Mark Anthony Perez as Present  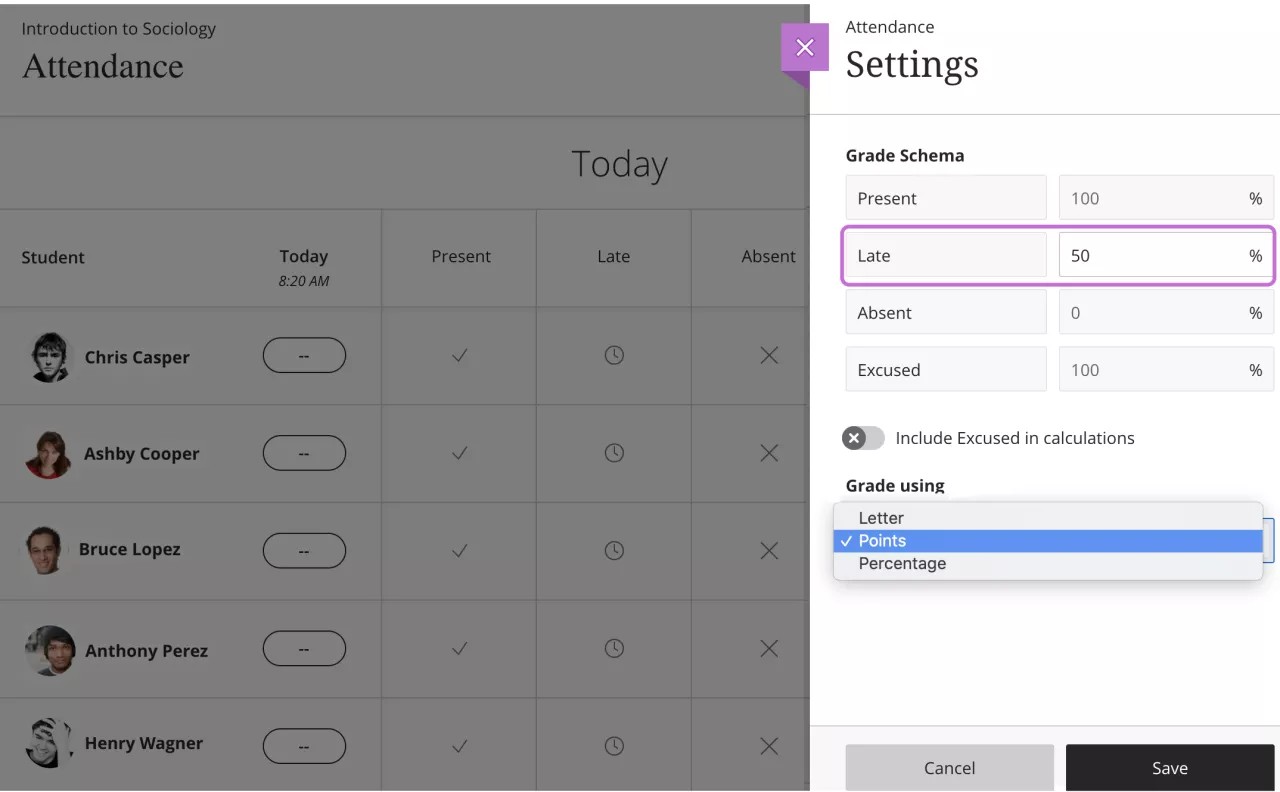pos(459,648)
